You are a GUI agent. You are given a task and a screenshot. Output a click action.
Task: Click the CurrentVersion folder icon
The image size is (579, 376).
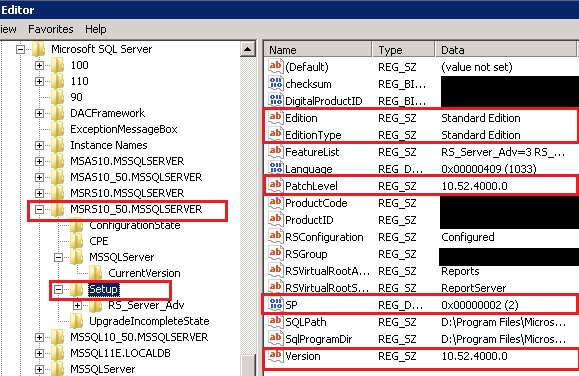click(x=96, y=273)
